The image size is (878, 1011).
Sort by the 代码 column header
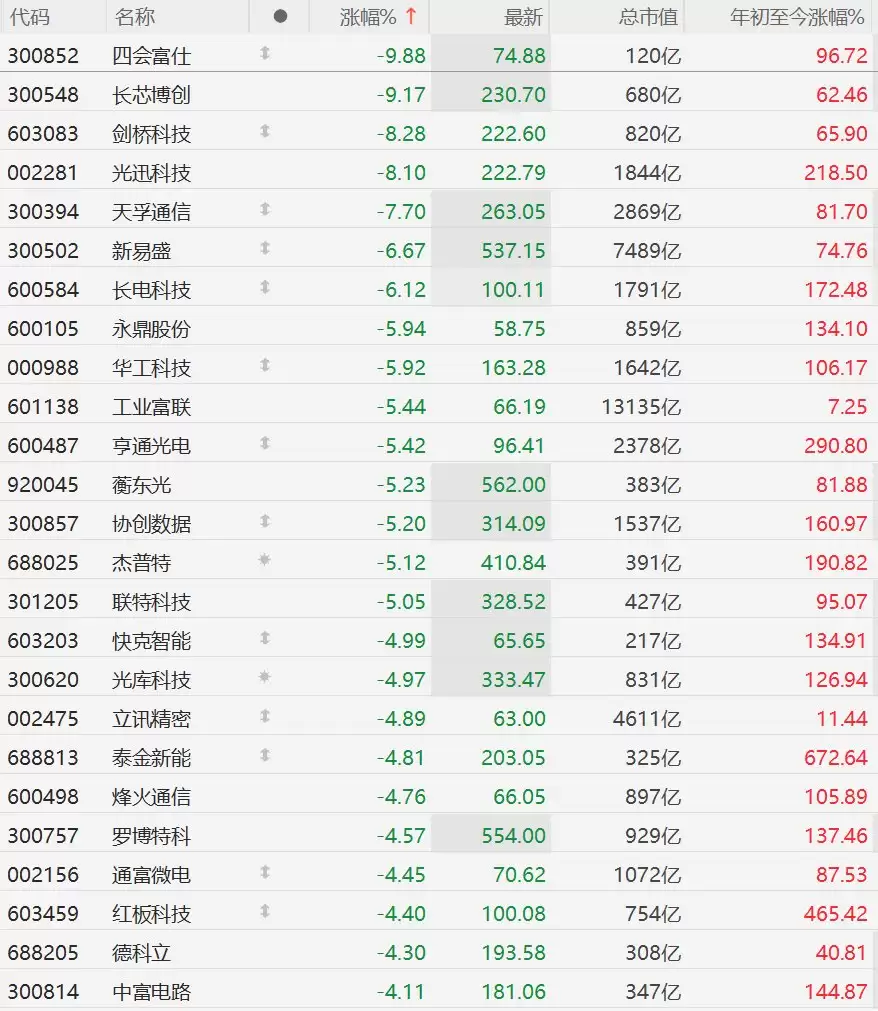point(30,17)
